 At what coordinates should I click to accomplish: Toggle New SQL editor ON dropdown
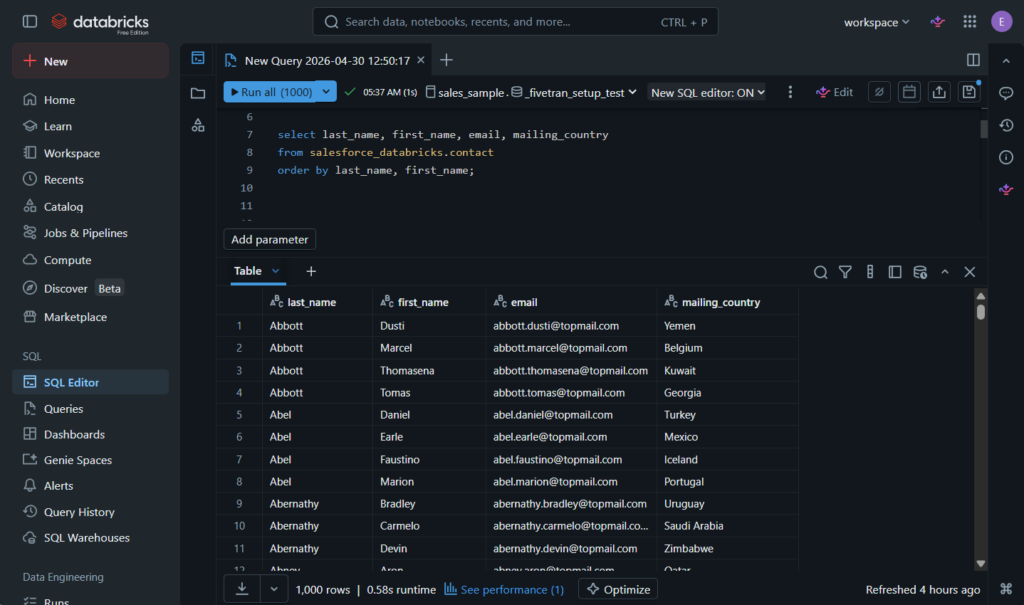coord(707,93)
